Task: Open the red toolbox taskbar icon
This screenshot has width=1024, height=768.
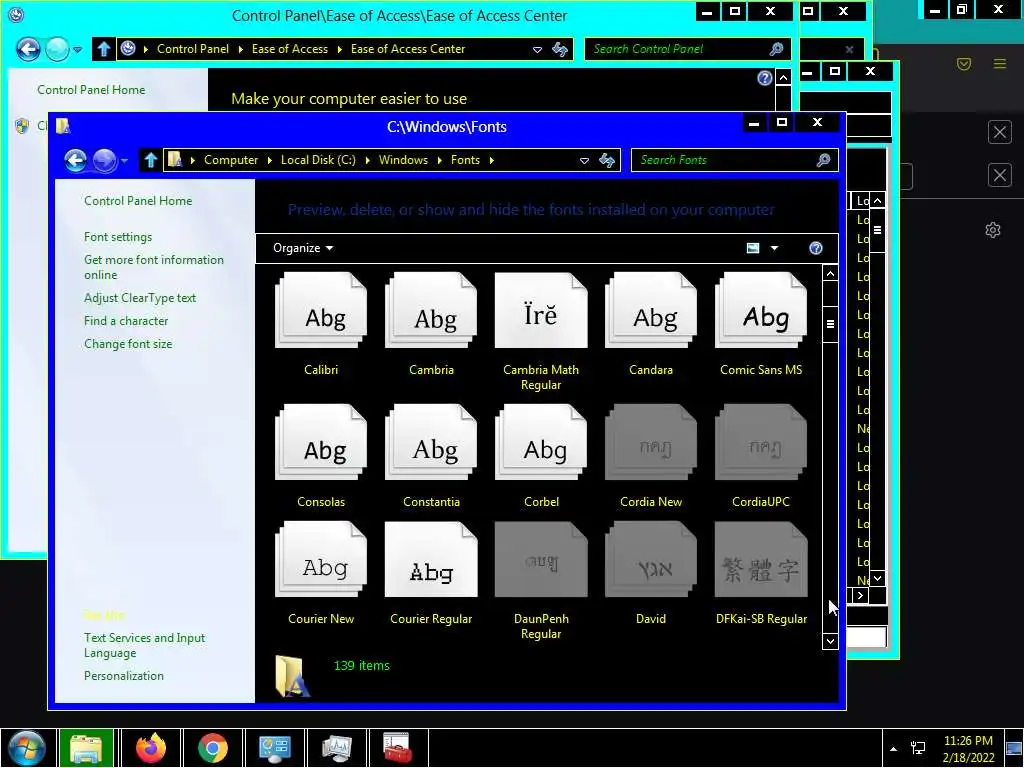Action: pos(397,748)
